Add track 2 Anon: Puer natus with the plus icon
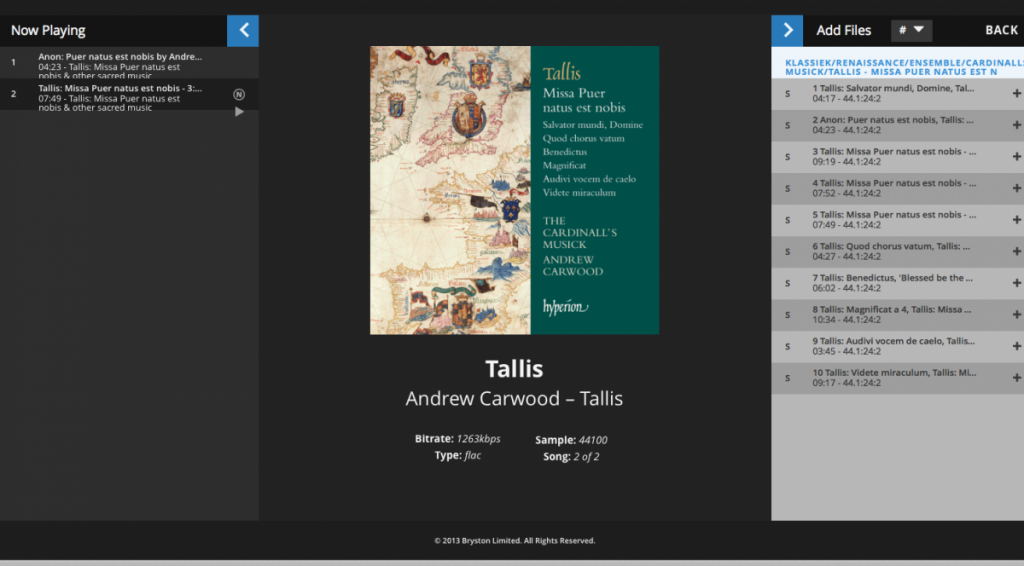 pyautogui.click(x=1016, y=125)
